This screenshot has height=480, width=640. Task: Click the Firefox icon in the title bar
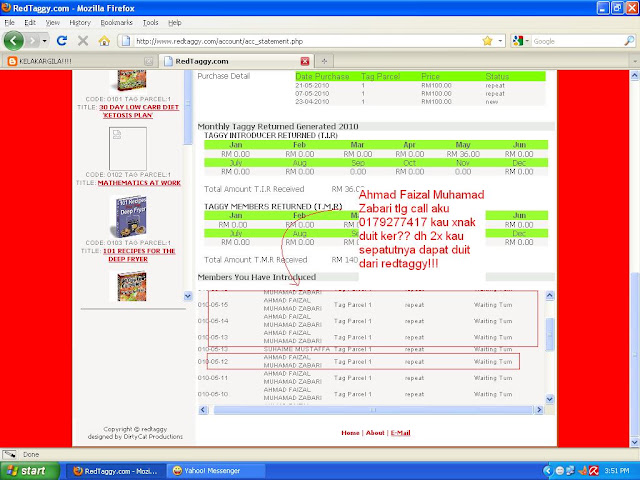coord(6,8)
